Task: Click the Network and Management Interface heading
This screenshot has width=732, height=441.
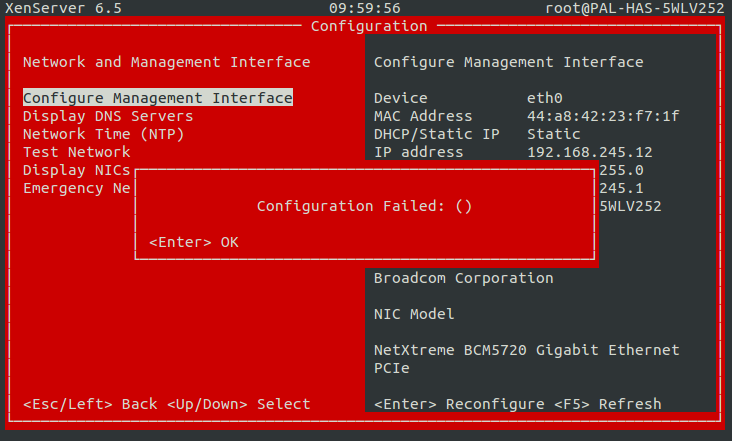Action: click(x=166, y=62)
